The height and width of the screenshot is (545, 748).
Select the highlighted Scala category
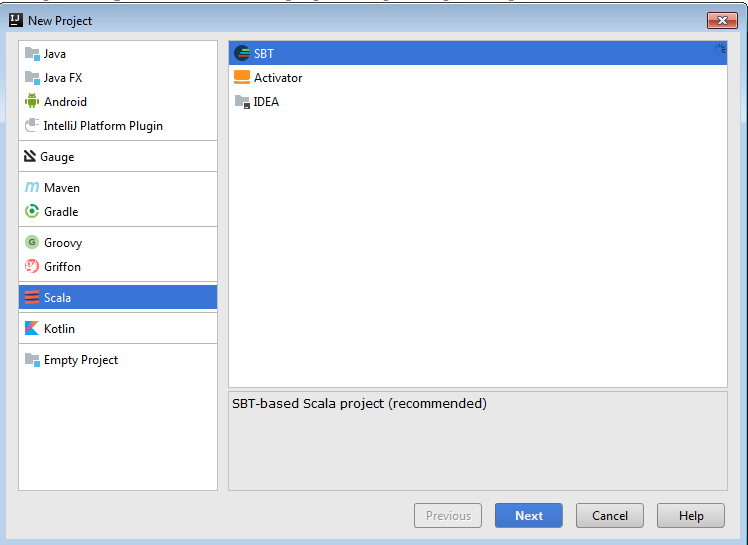click(118, 297)
